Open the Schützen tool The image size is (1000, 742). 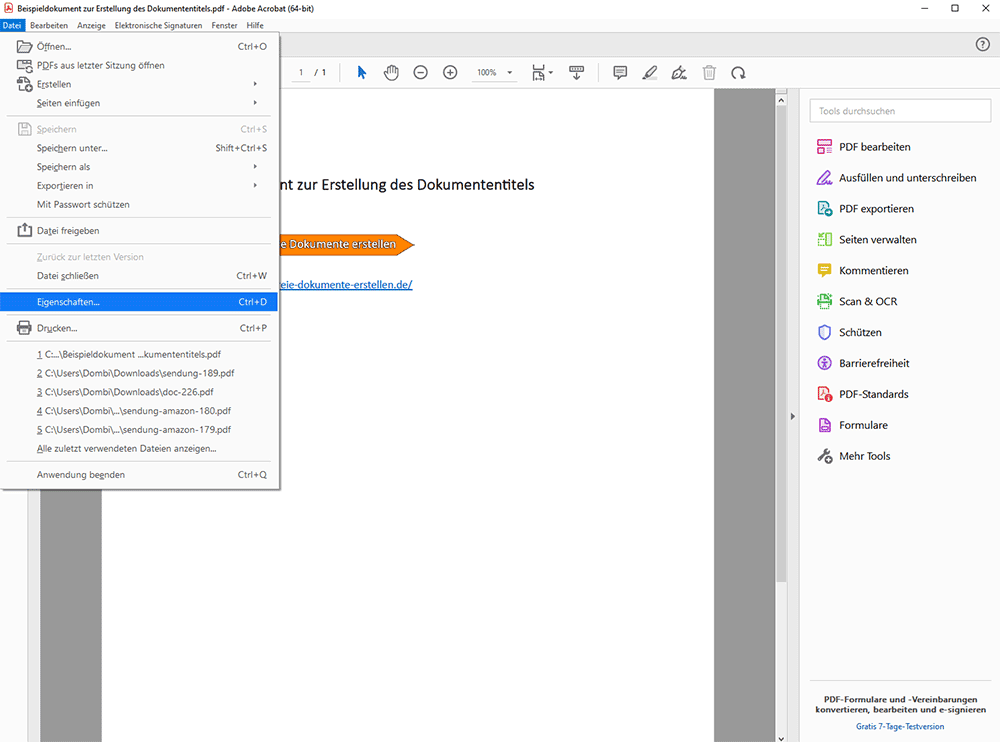[x=849, y=332]
